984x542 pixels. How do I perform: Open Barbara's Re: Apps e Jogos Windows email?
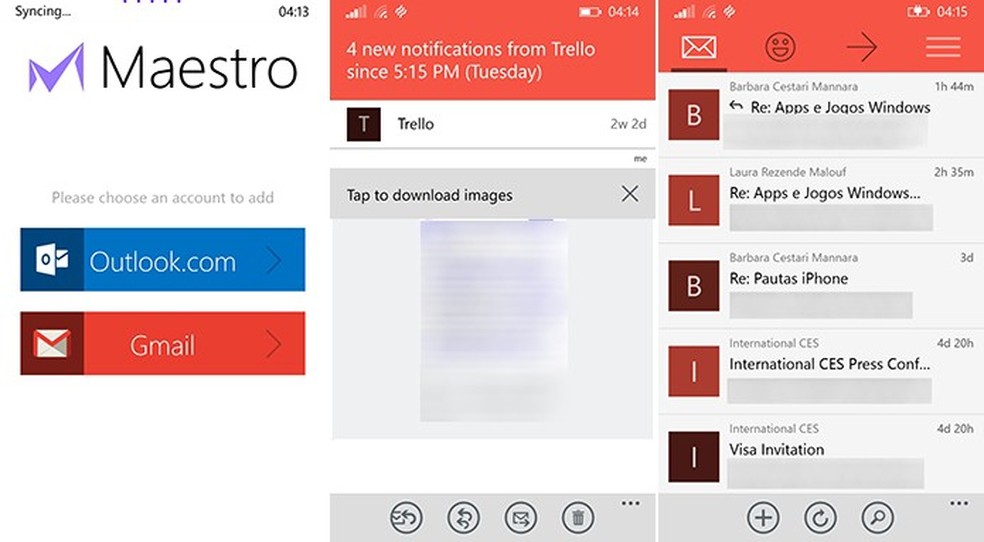click(821, 115)
